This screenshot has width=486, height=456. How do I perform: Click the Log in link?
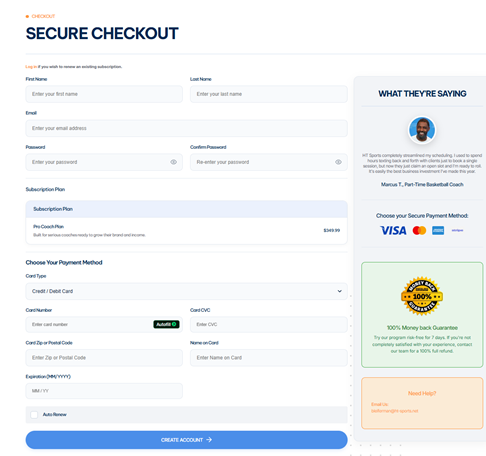(31, 67)
